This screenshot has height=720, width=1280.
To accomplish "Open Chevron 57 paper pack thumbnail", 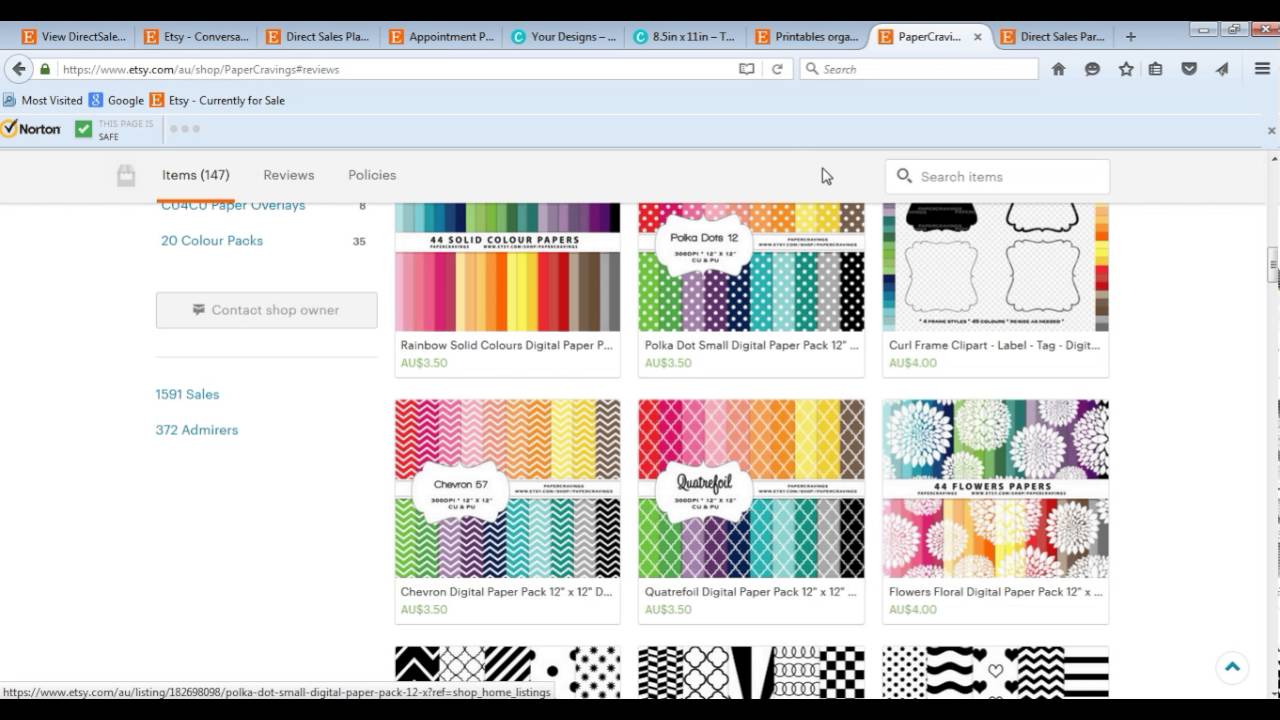I will (508, 489).
